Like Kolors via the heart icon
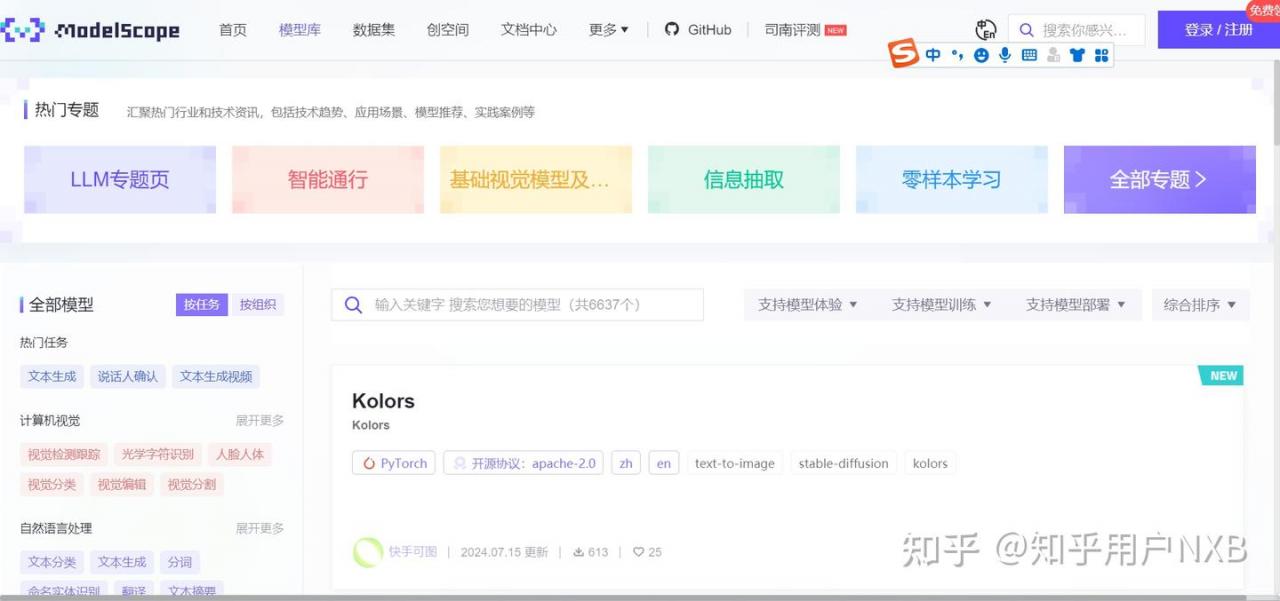The image size is (1280, 601). click(638, 552)
